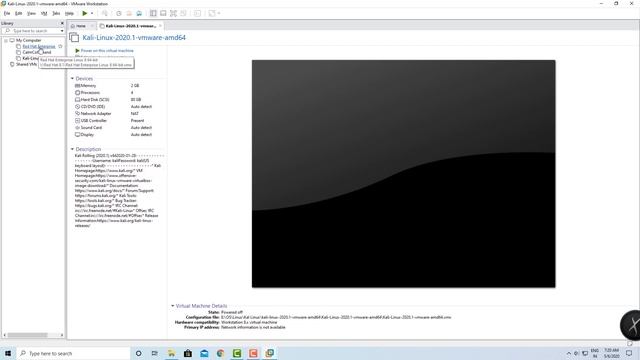Open the File menu
The width and height of the screenshot is (640, 360).
point(7,13)
